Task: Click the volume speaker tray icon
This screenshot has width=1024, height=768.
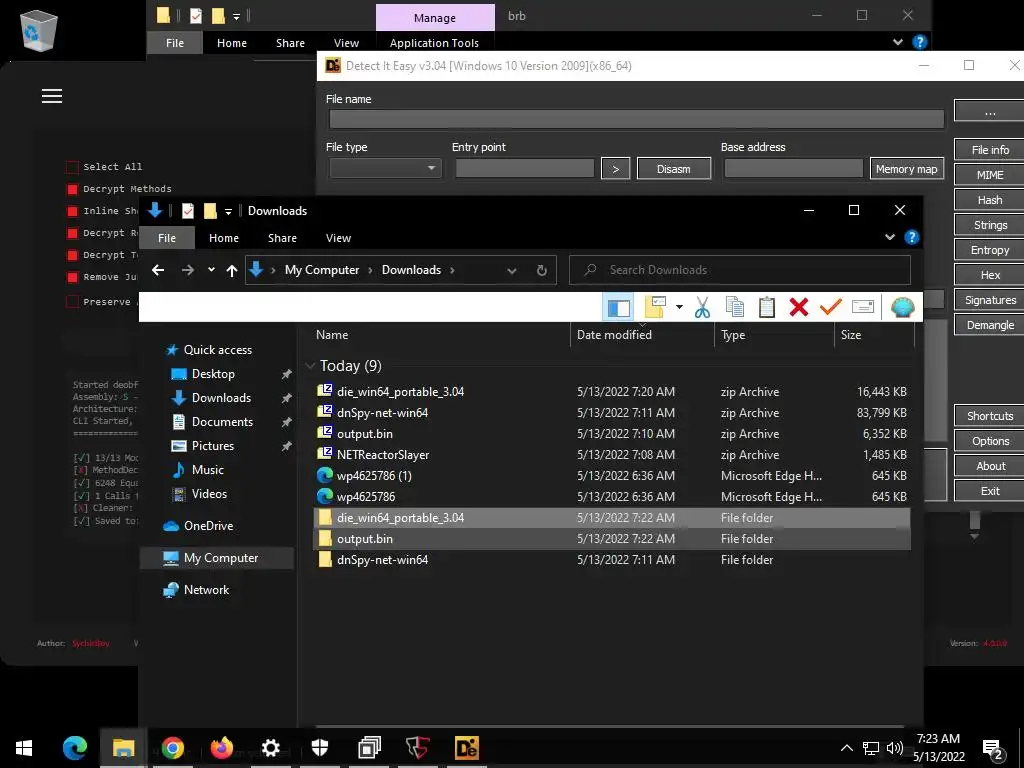Action: [x=895, y=748]
